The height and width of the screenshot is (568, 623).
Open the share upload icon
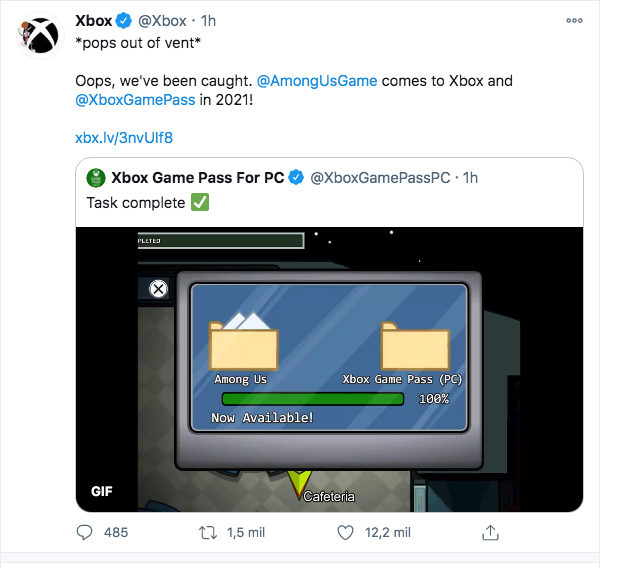point(490,532)
